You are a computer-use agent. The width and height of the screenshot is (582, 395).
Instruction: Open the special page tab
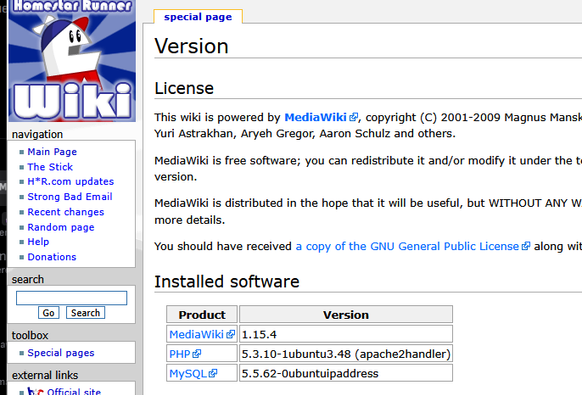pos(198,17)
